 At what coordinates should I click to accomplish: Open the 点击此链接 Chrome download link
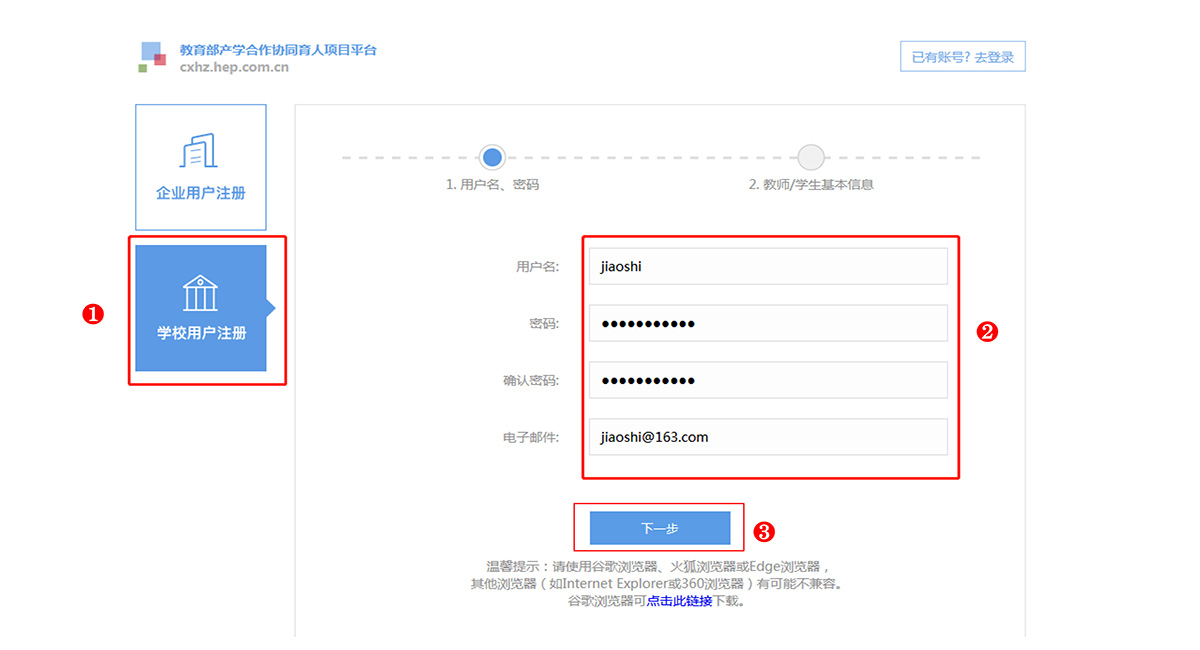(679, 601)
